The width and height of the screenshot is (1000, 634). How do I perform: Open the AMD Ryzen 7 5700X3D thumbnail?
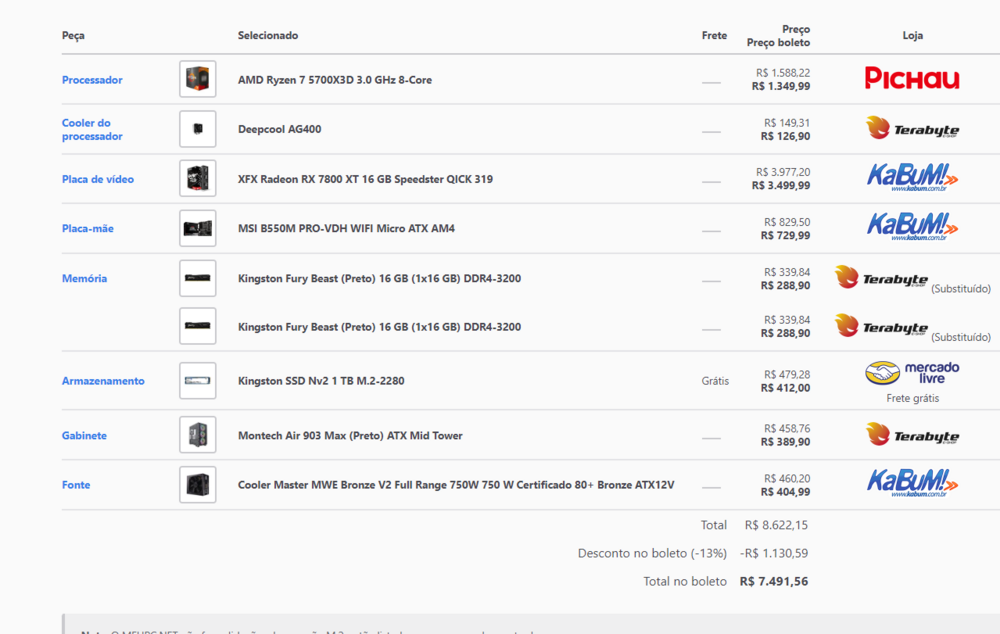click(x=198, y=79)
